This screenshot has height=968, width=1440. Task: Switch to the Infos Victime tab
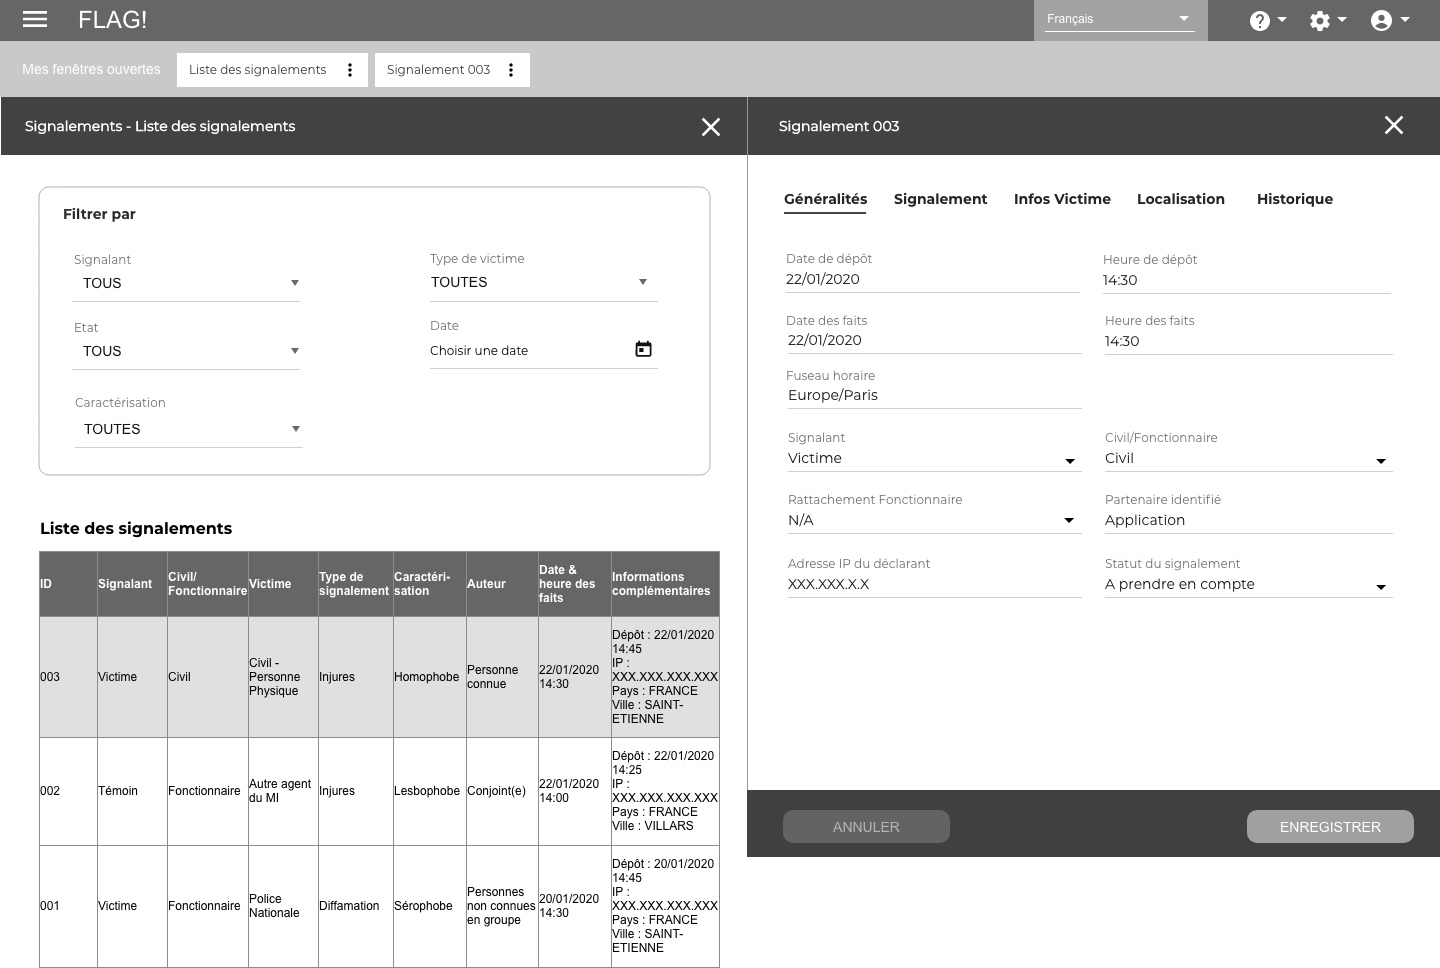(1061, 199)
